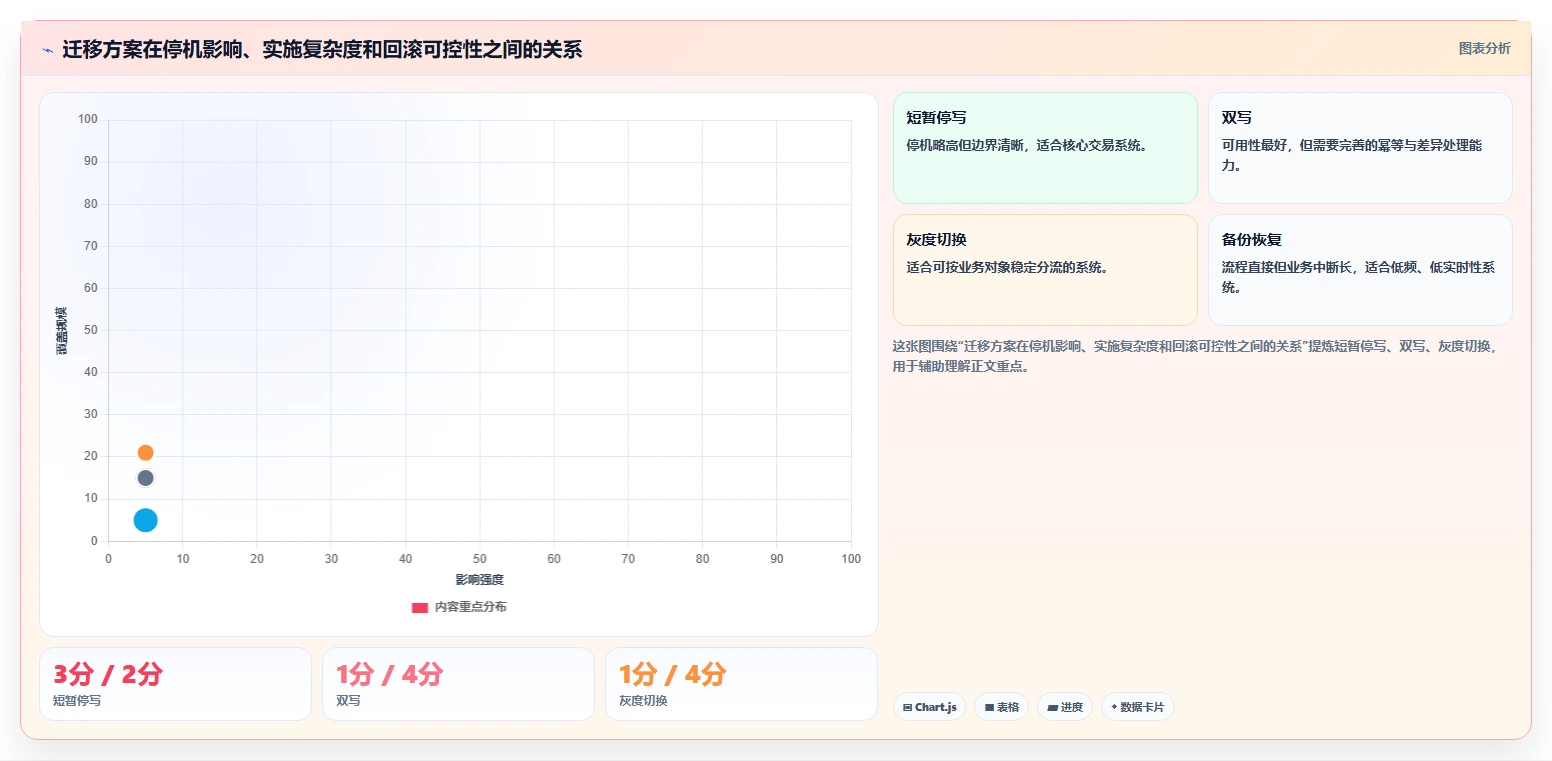Open the 灰度切换 info card
Image resolution: width=1552 pixels, height=761 pixels.
[1045, 270]
